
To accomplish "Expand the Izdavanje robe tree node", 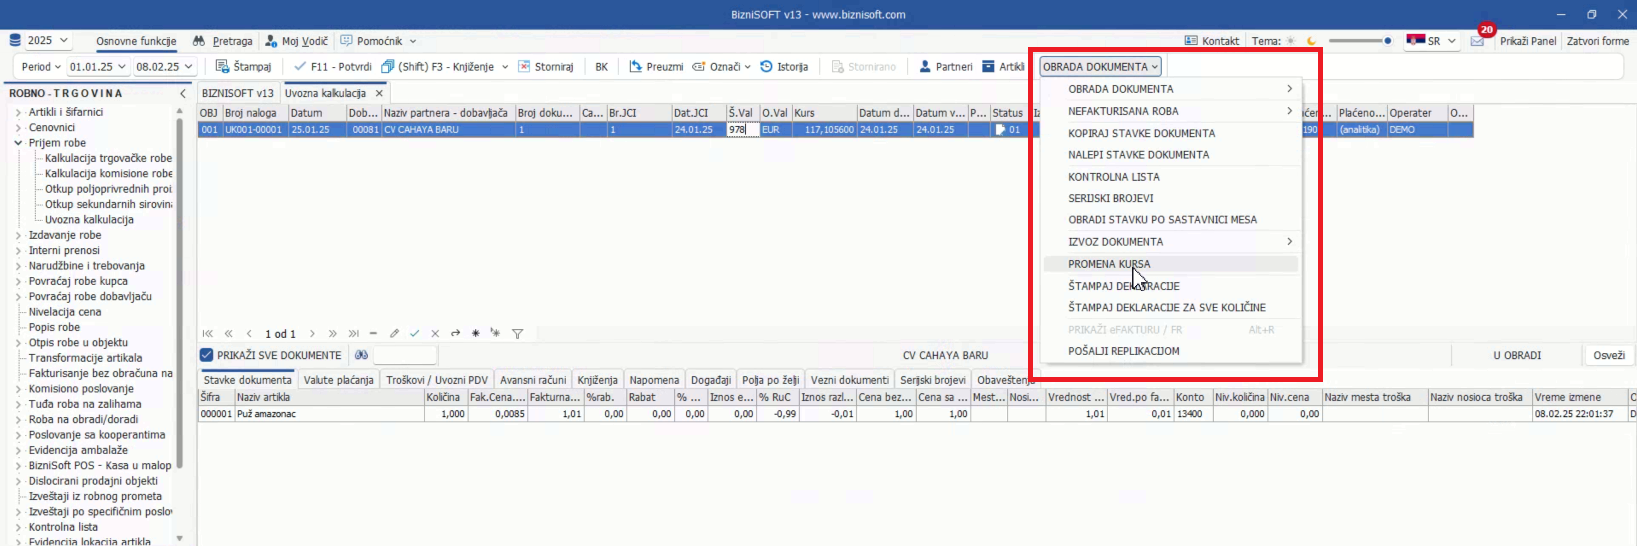I will coord(18,235).
